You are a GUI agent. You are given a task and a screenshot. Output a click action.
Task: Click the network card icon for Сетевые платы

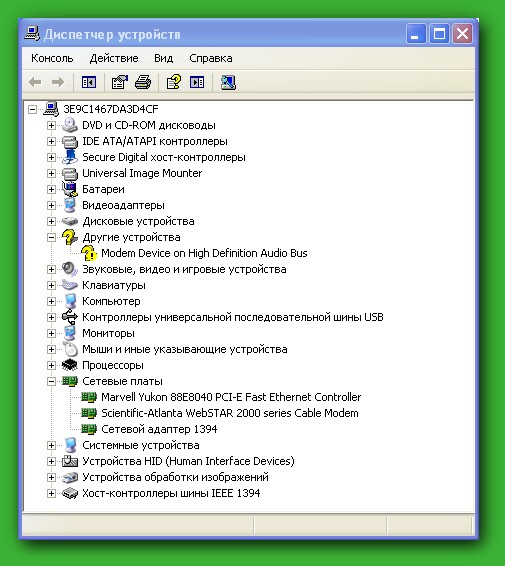70,381
